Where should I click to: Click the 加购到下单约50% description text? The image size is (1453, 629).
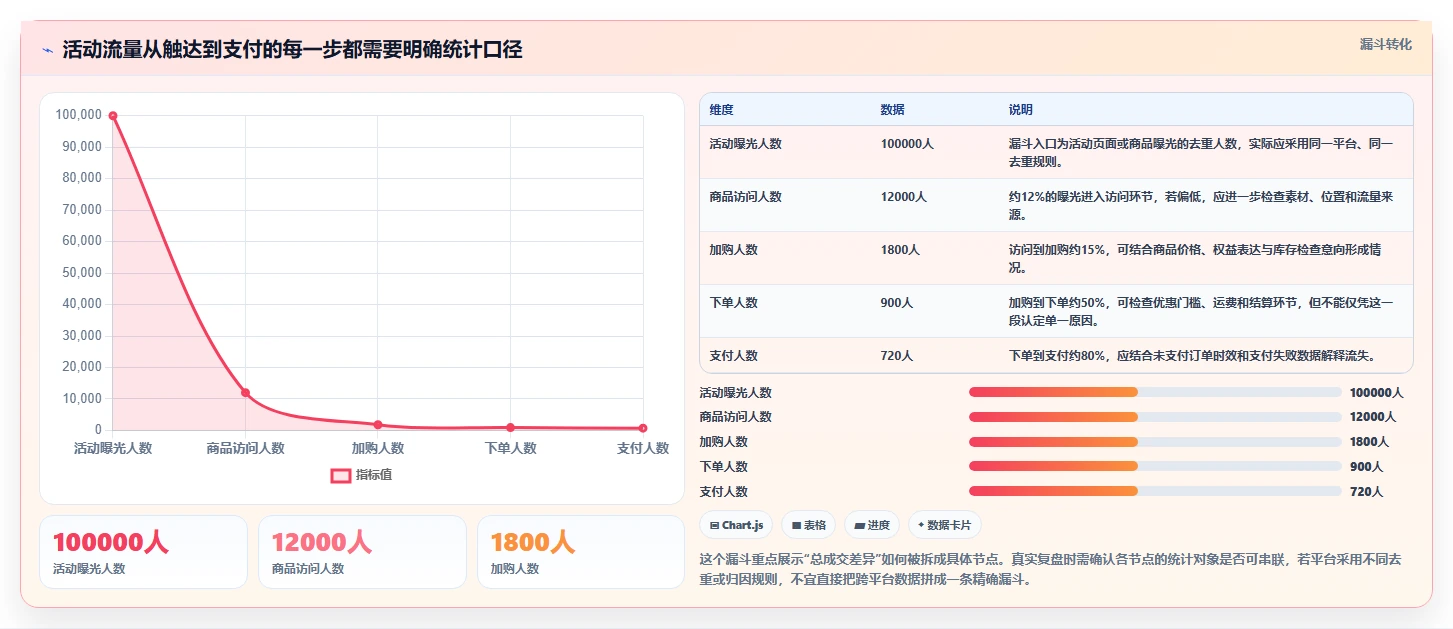(x=1200, y=312)
